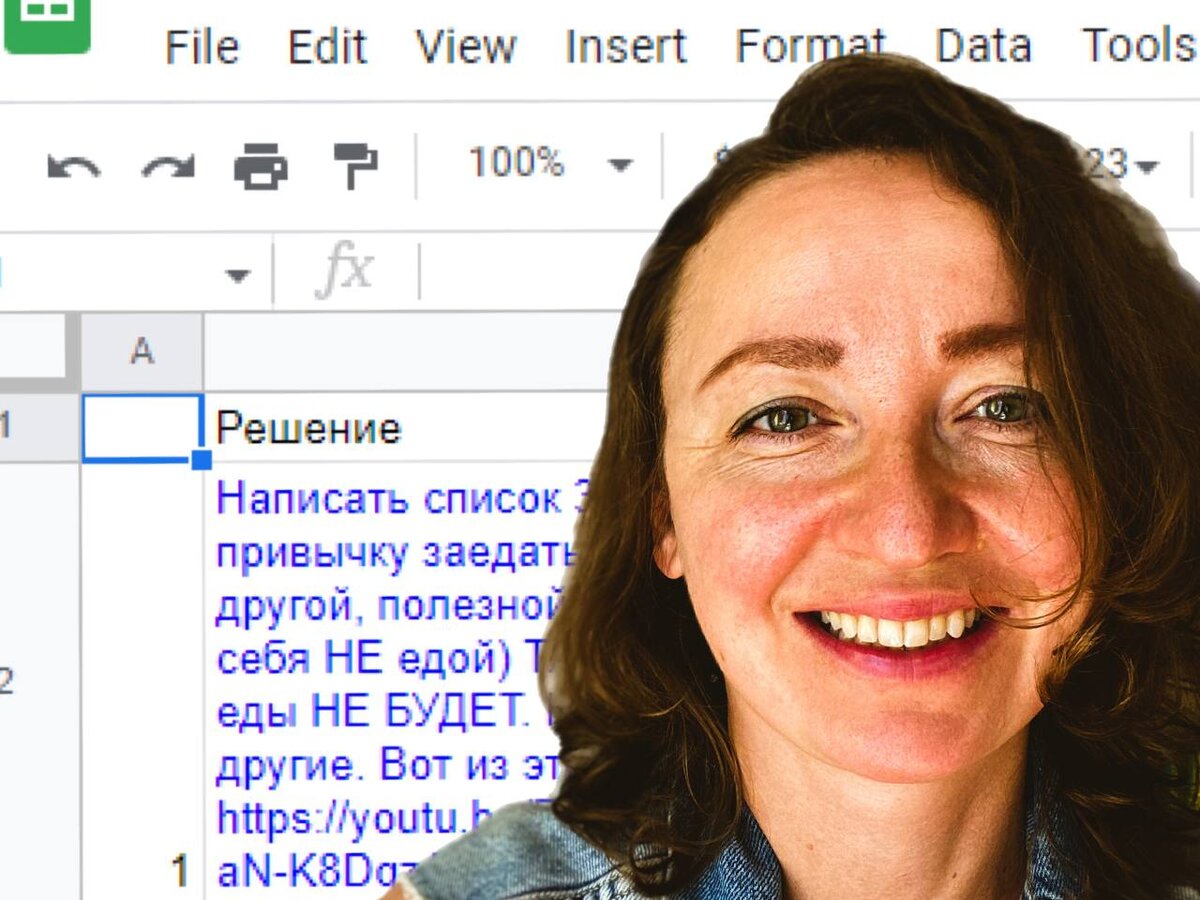Select the Paint format tool

(x=357, y=165)
